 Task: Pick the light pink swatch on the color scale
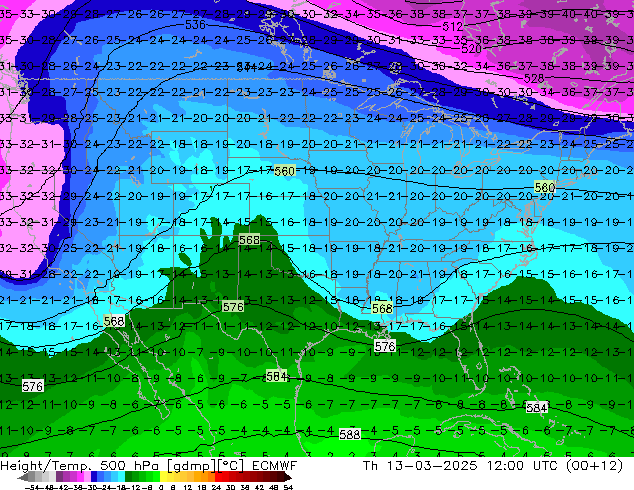click(87, 477)
